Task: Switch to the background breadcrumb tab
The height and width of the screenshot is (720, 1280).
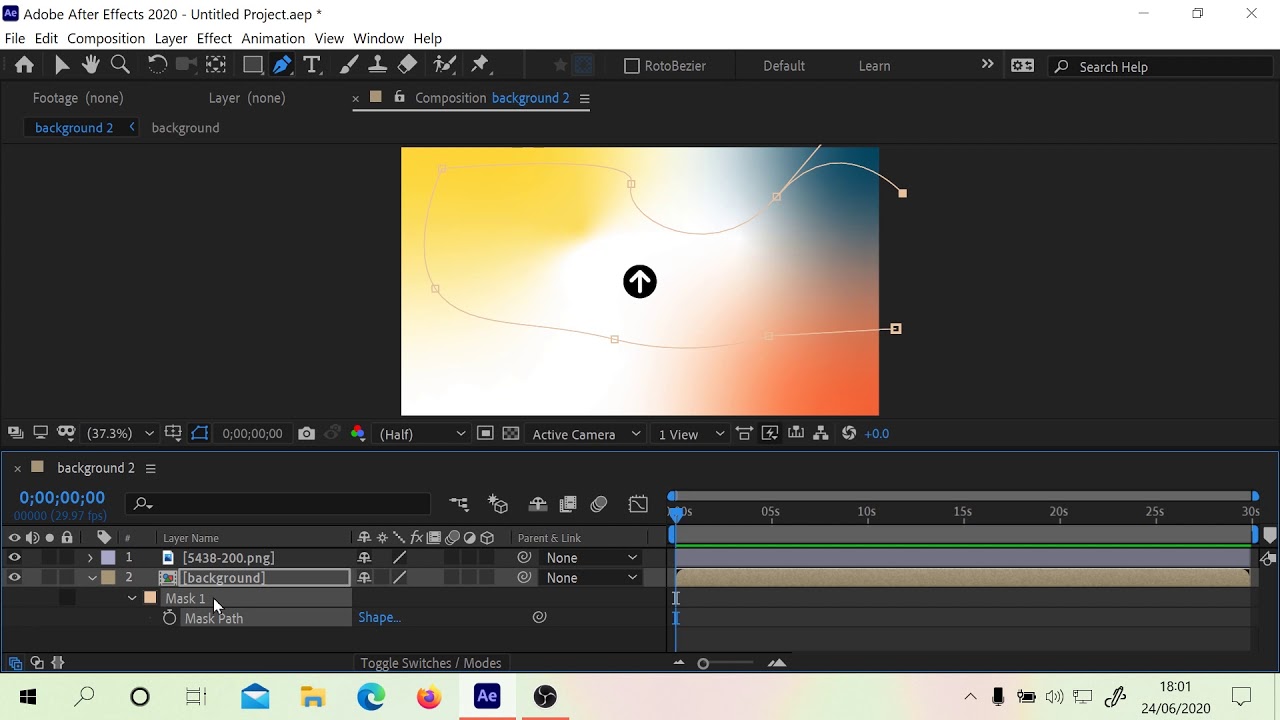Action: (185, 128)
